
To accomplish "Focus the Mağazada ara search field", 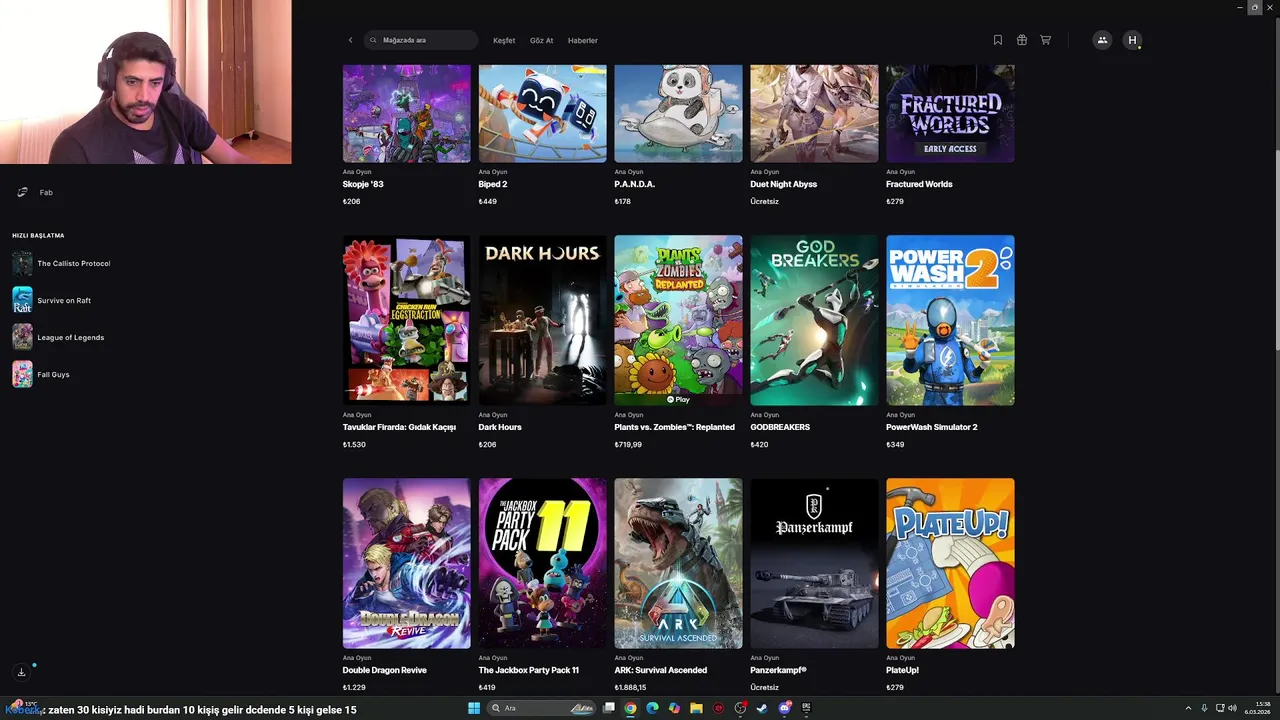I will coord(421,40).
